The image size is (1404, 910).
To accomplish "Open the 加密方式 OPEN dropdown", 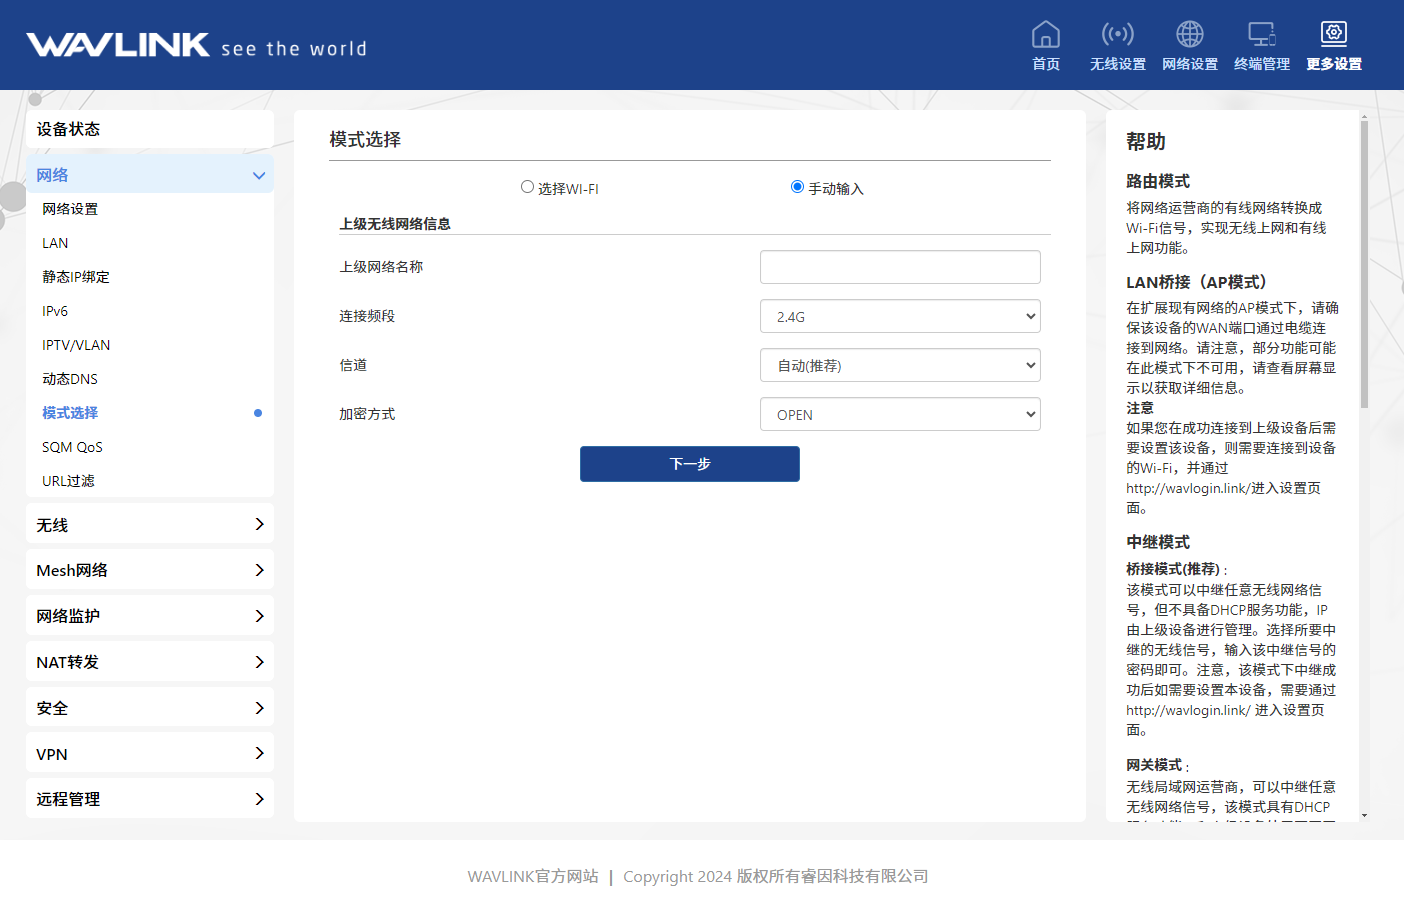I will point(900,414).
